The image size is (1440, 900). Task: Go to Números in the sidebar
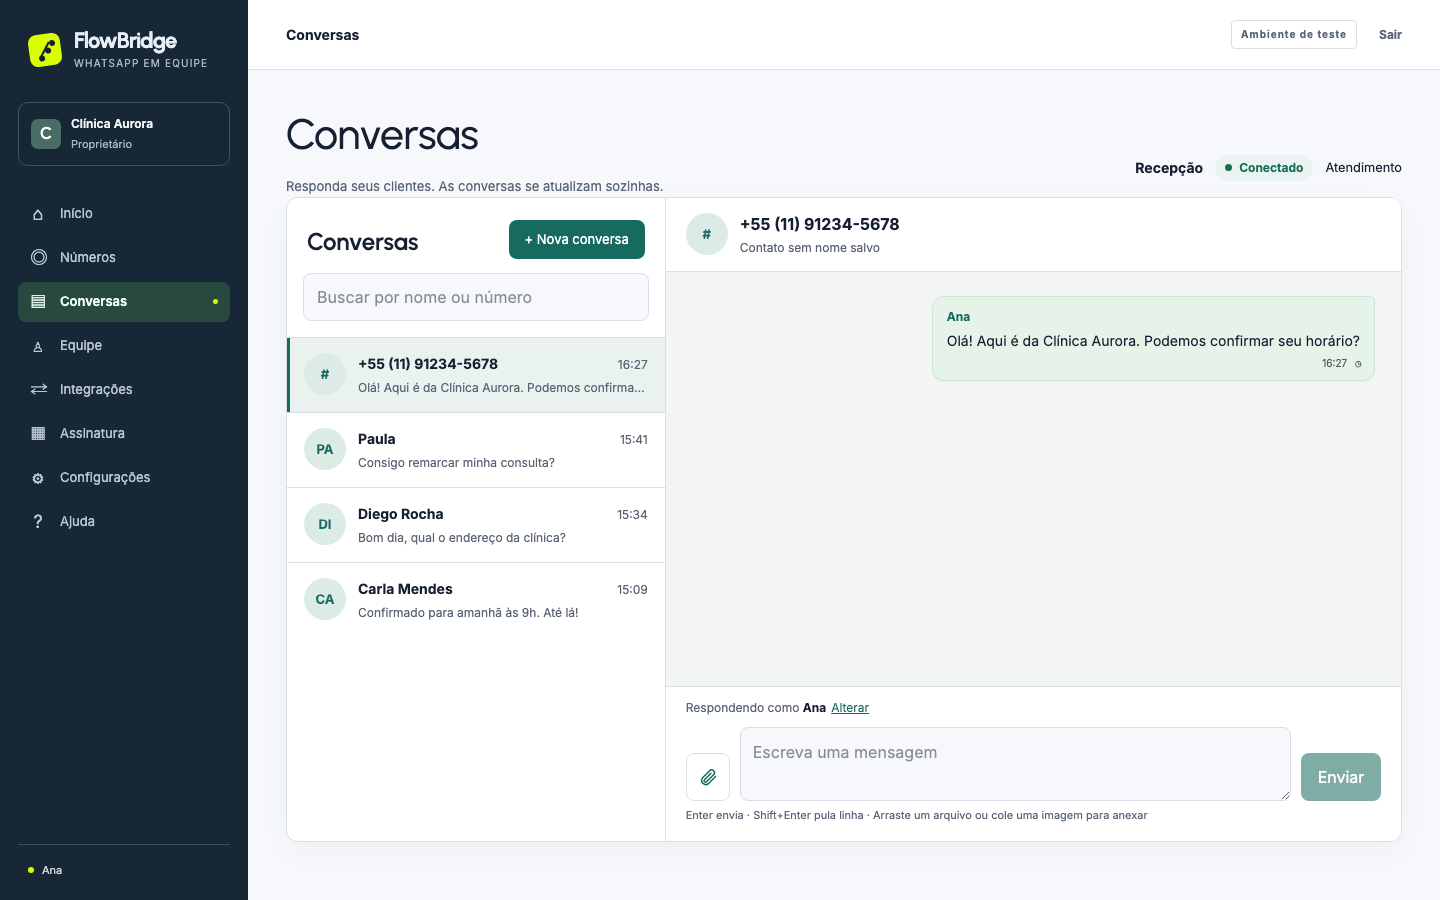click(x=124, y=258)
